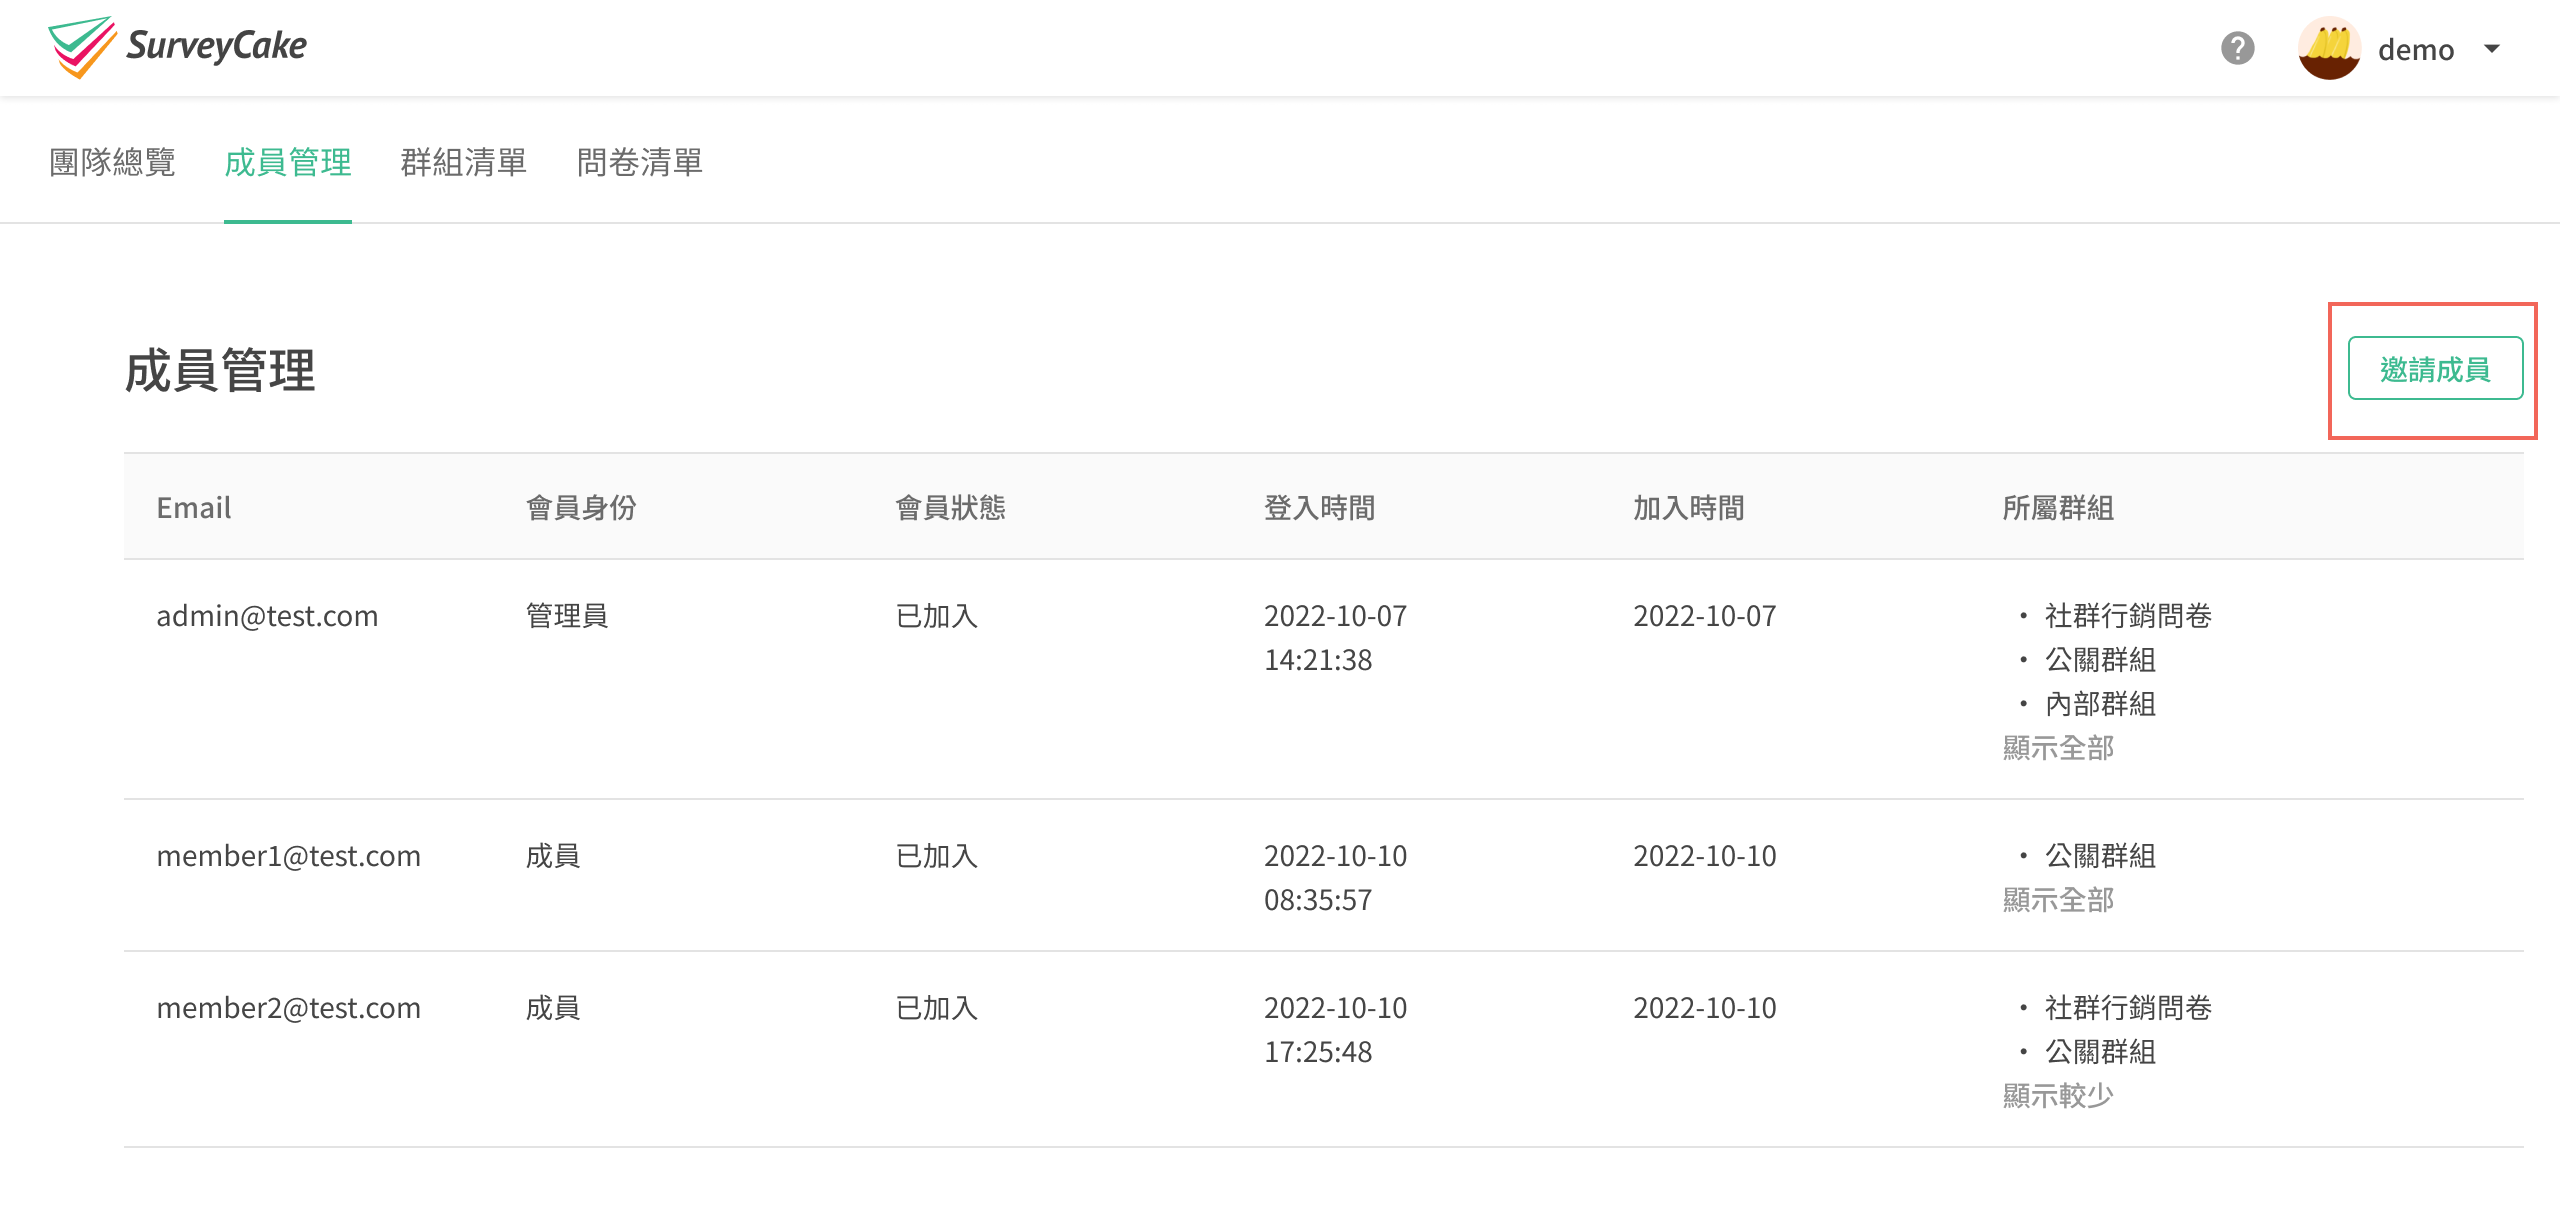This screenshot has width=2560, height=1230.
Task: Open the 群組清單 tab
Action: coord(464,162)
